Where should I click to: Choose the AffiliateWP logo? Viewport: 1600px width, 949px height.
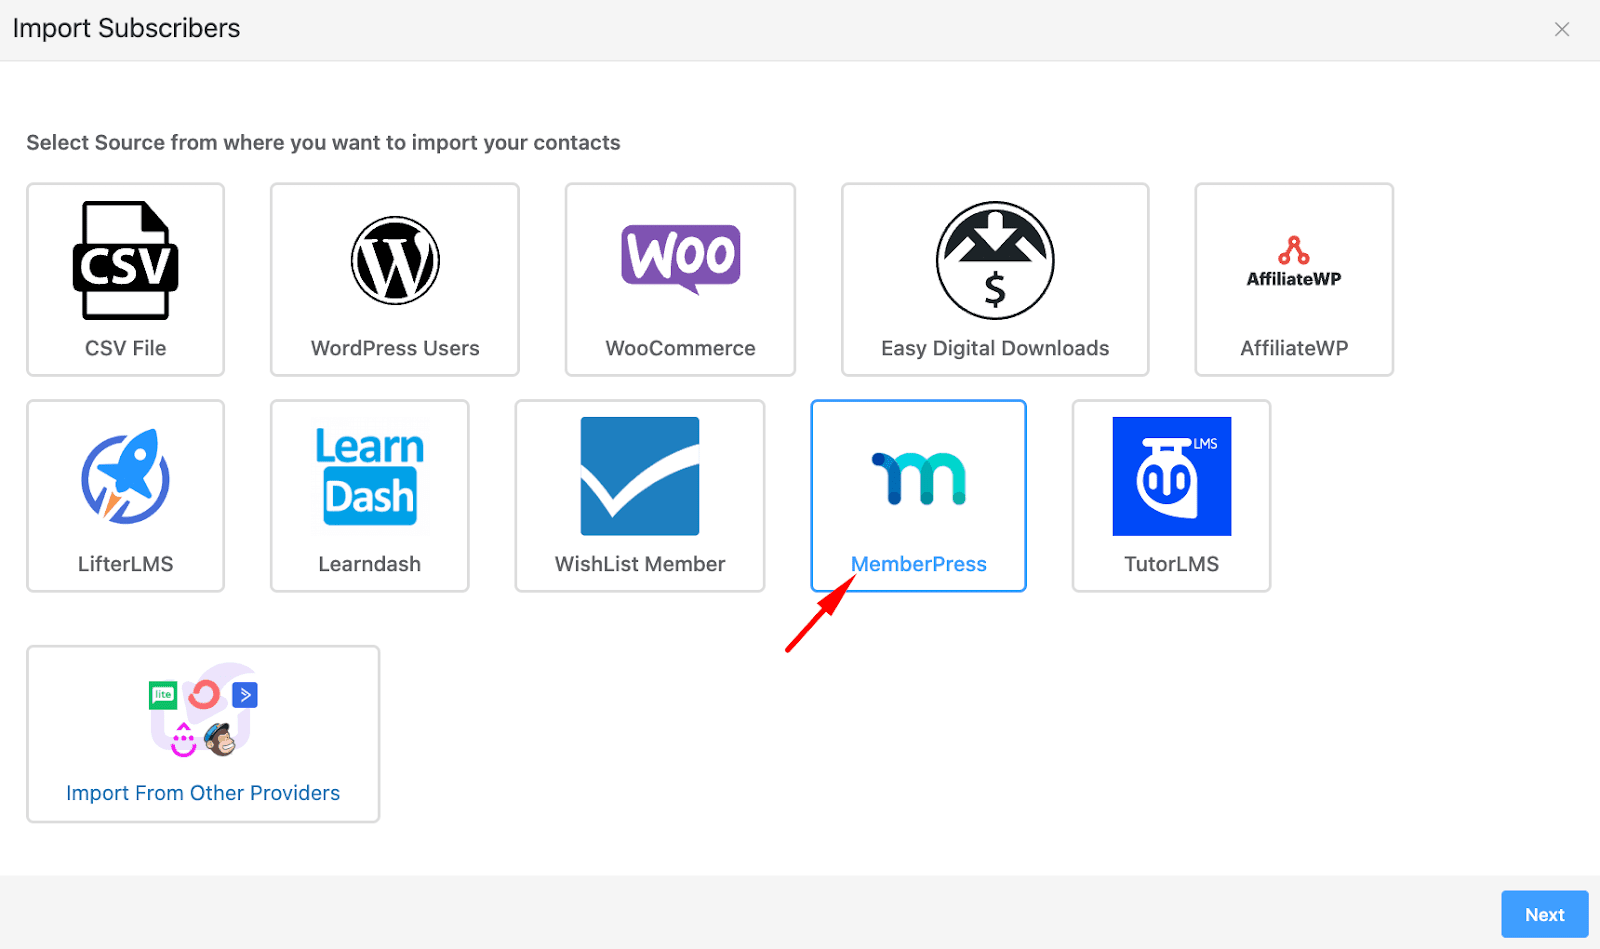coord(1294,262)
